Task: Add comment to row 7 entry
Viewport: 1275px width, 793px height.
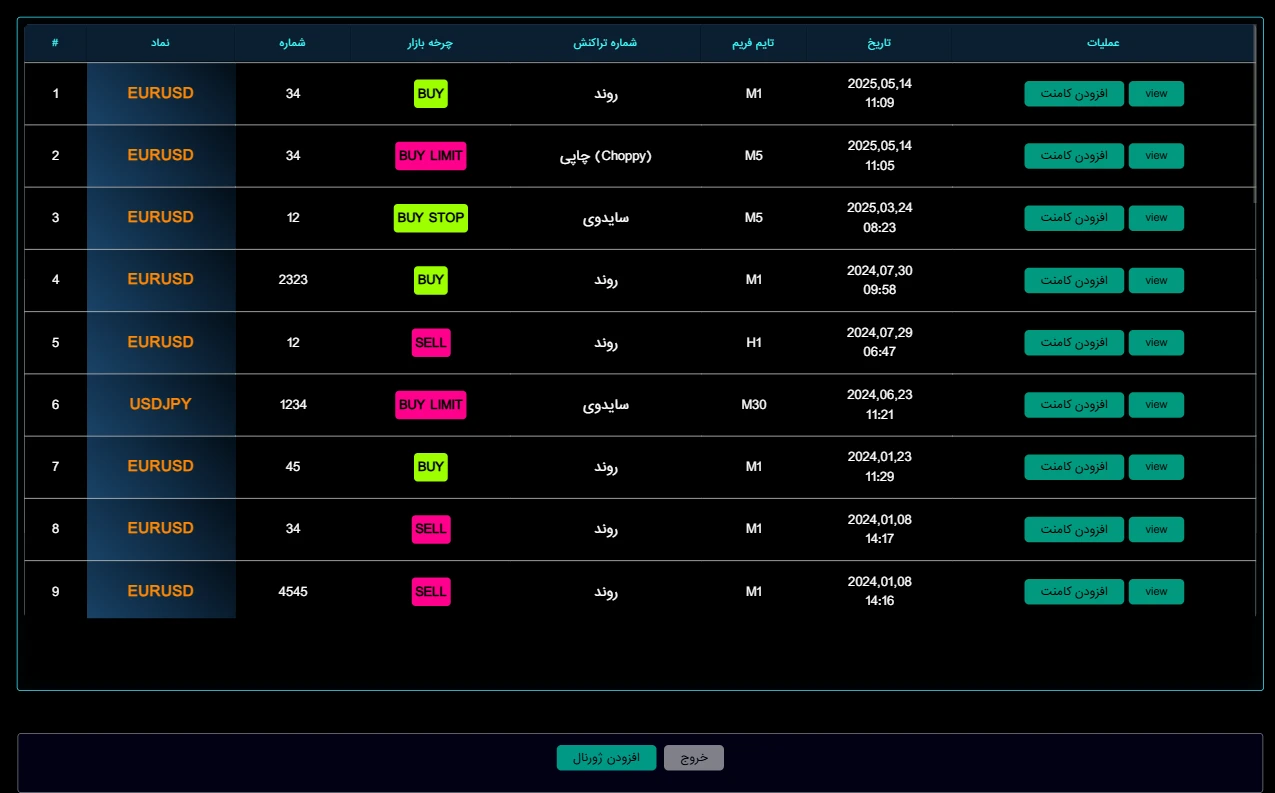Action: (x=1073, y=467)
